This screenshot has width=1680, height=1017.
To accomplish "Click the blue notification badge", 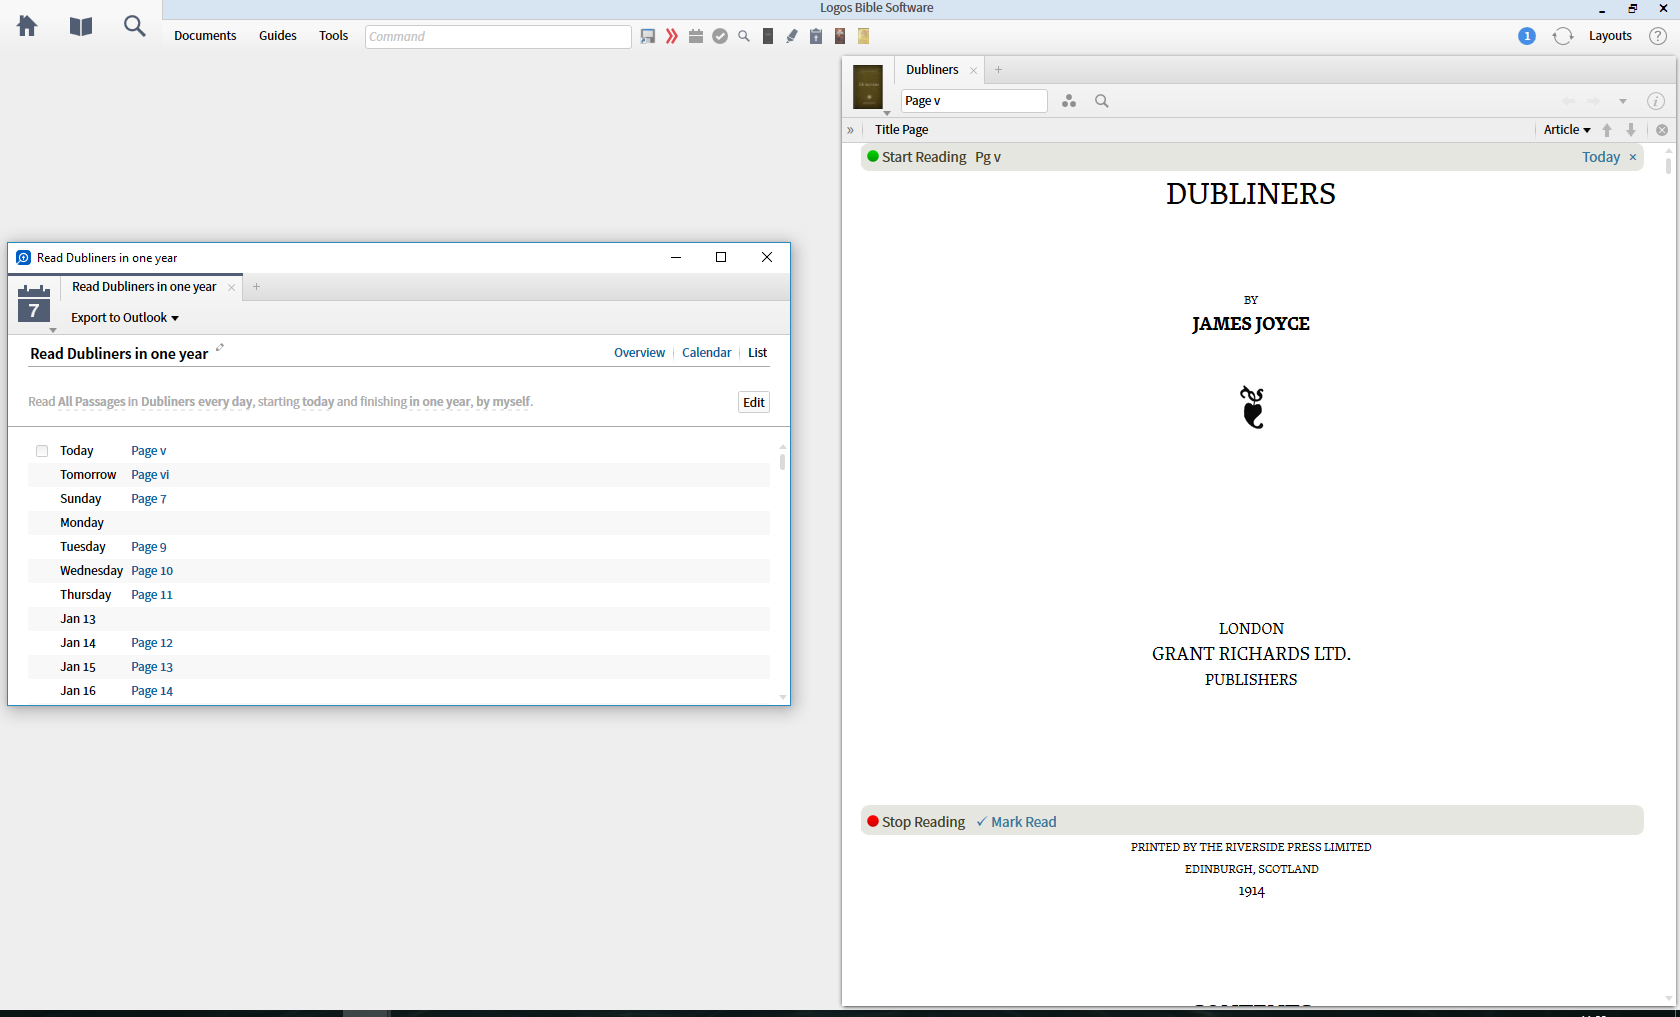I will (x=1527, y=36).
